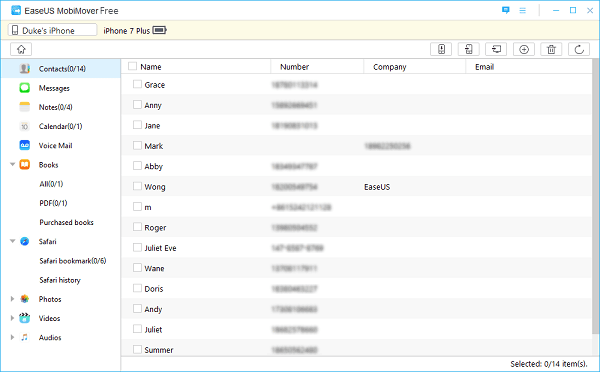Click the contact name Juliet
The image size is (600, 372).
[x=153, y=330]
